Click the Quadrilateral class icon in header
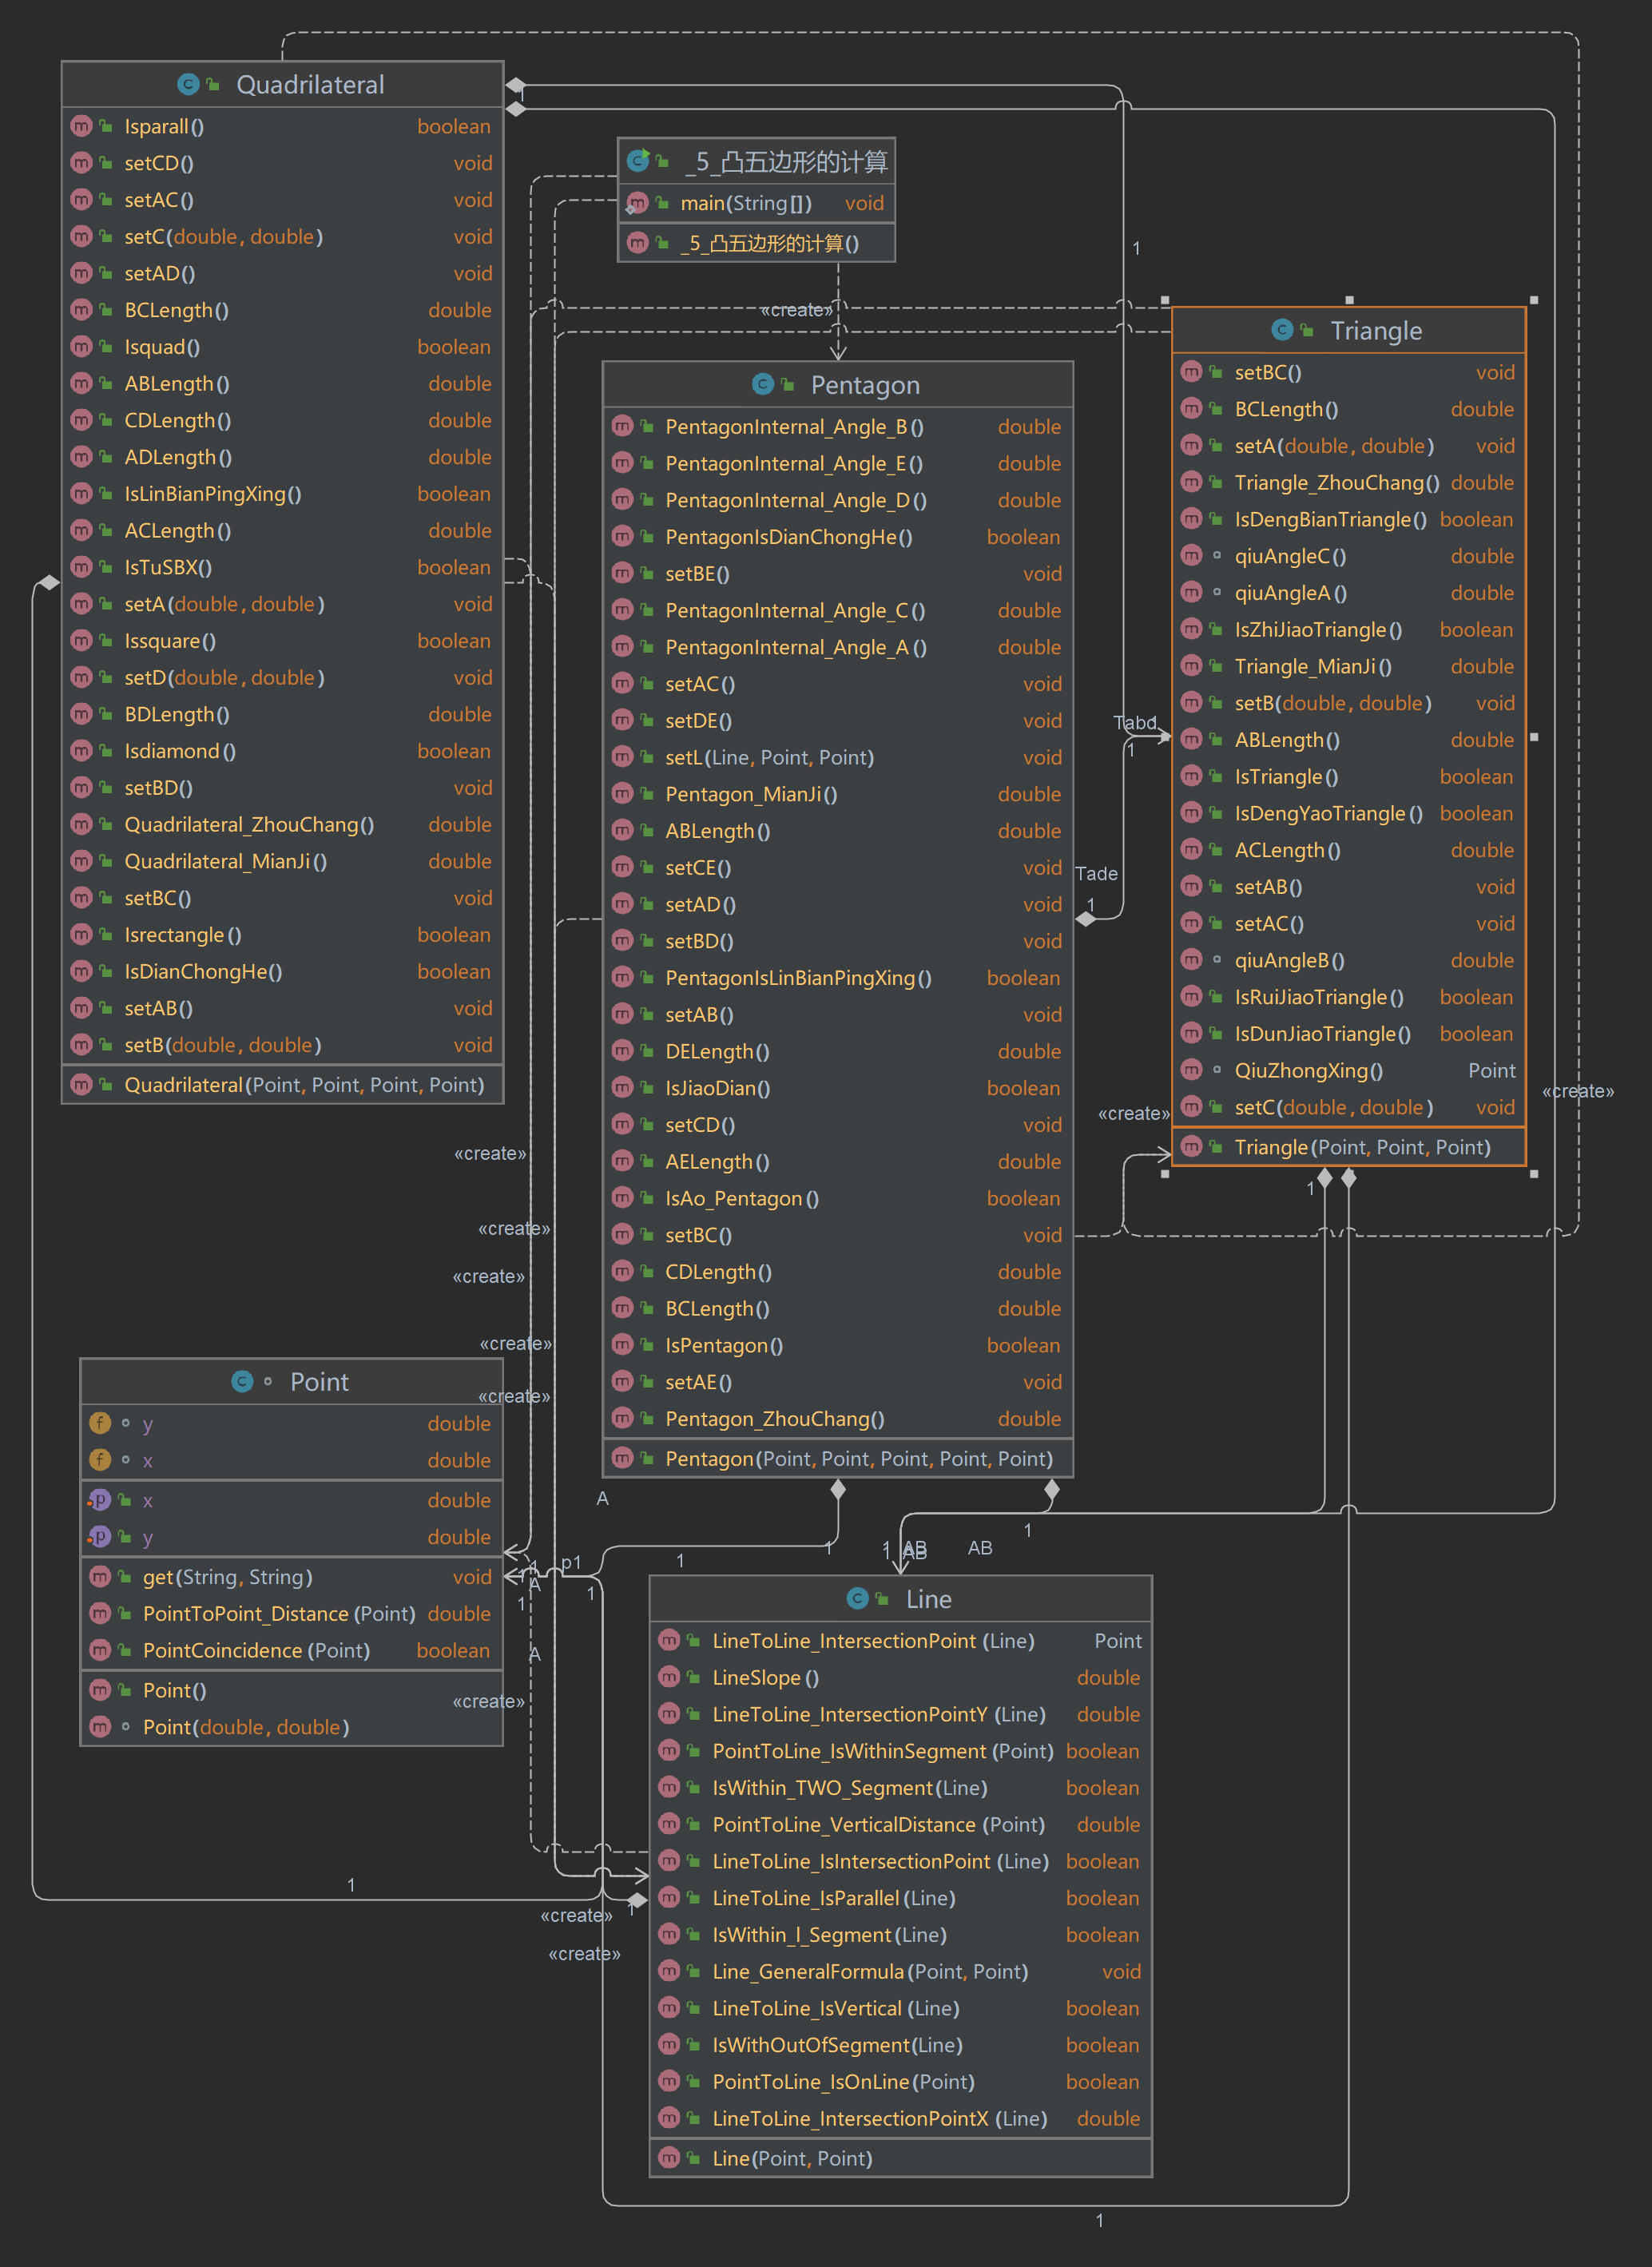Screen dimensions: 1652x2267 [x=187, y=85]
